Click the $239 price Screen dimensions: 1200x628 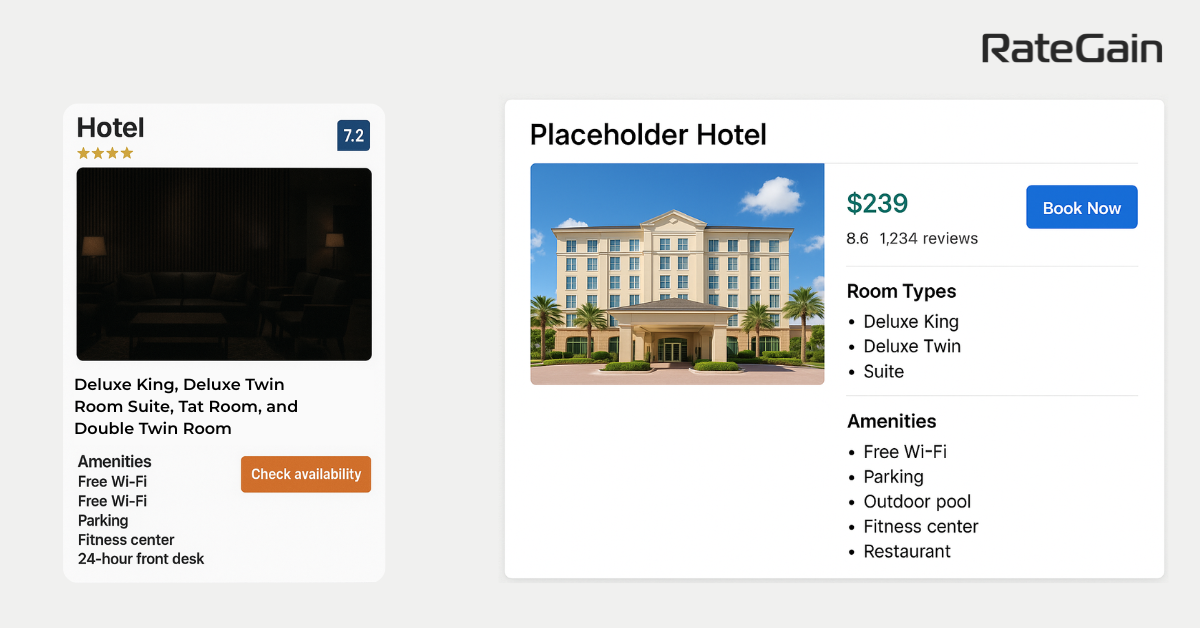877,204
